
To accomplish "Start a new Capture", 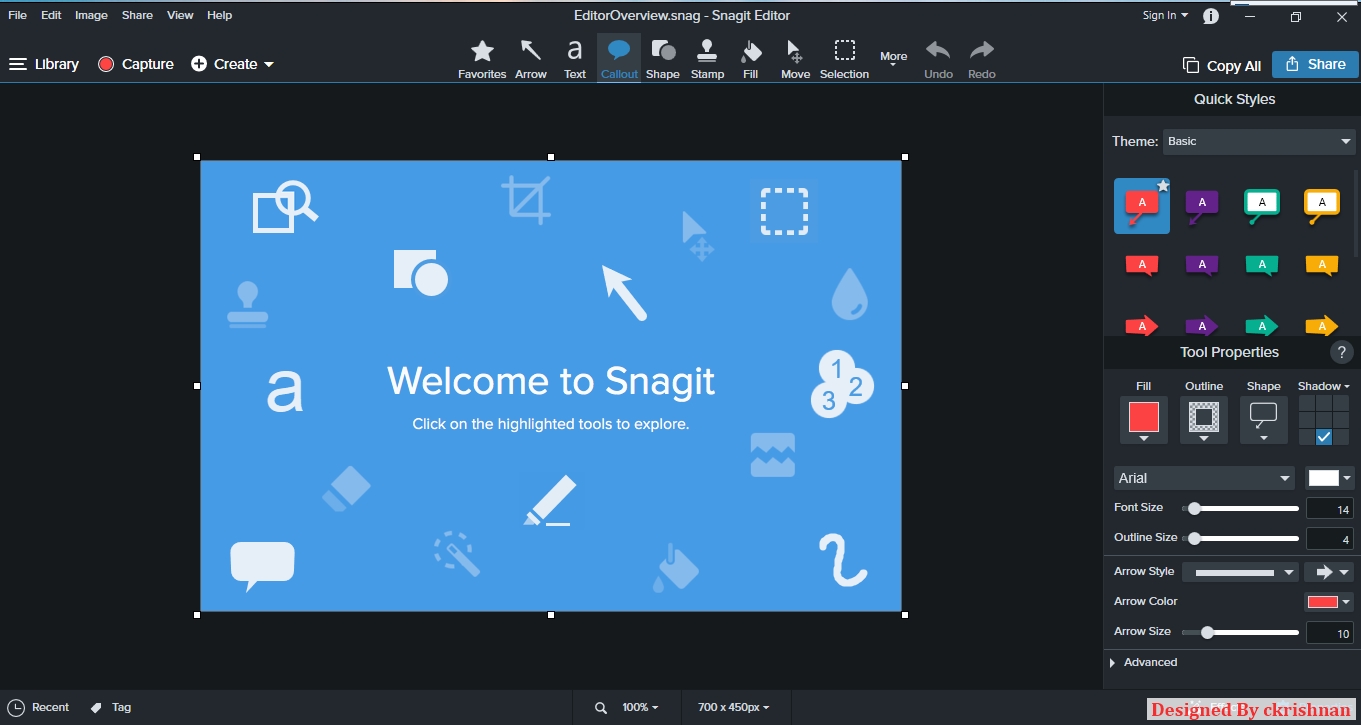I will point(135,63).
